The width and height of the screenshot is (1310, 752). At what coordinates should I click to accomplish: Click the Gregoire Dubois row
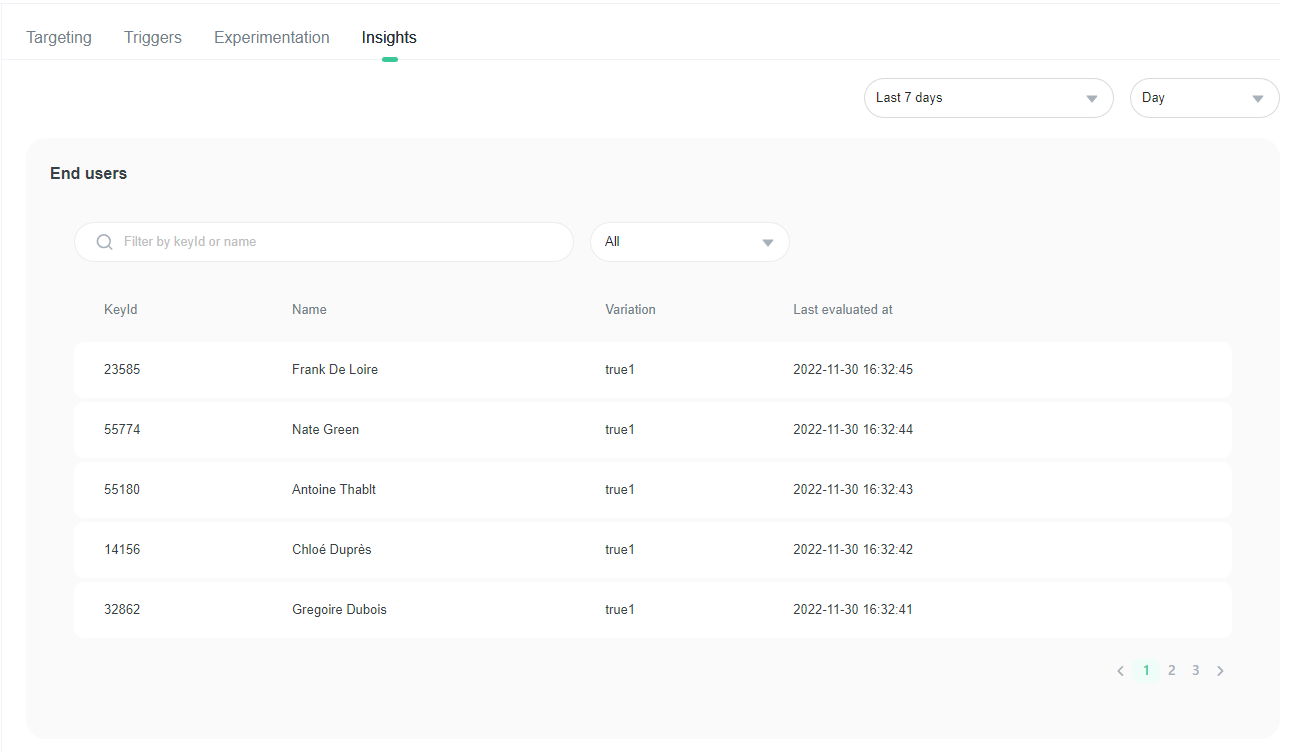point(652,610)
